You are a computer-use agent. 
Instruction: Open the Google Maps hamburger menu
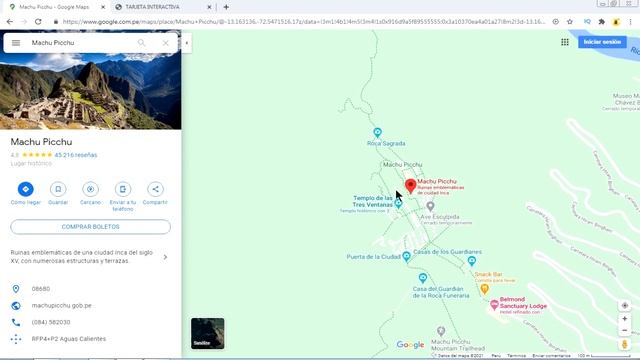point(16,43)
